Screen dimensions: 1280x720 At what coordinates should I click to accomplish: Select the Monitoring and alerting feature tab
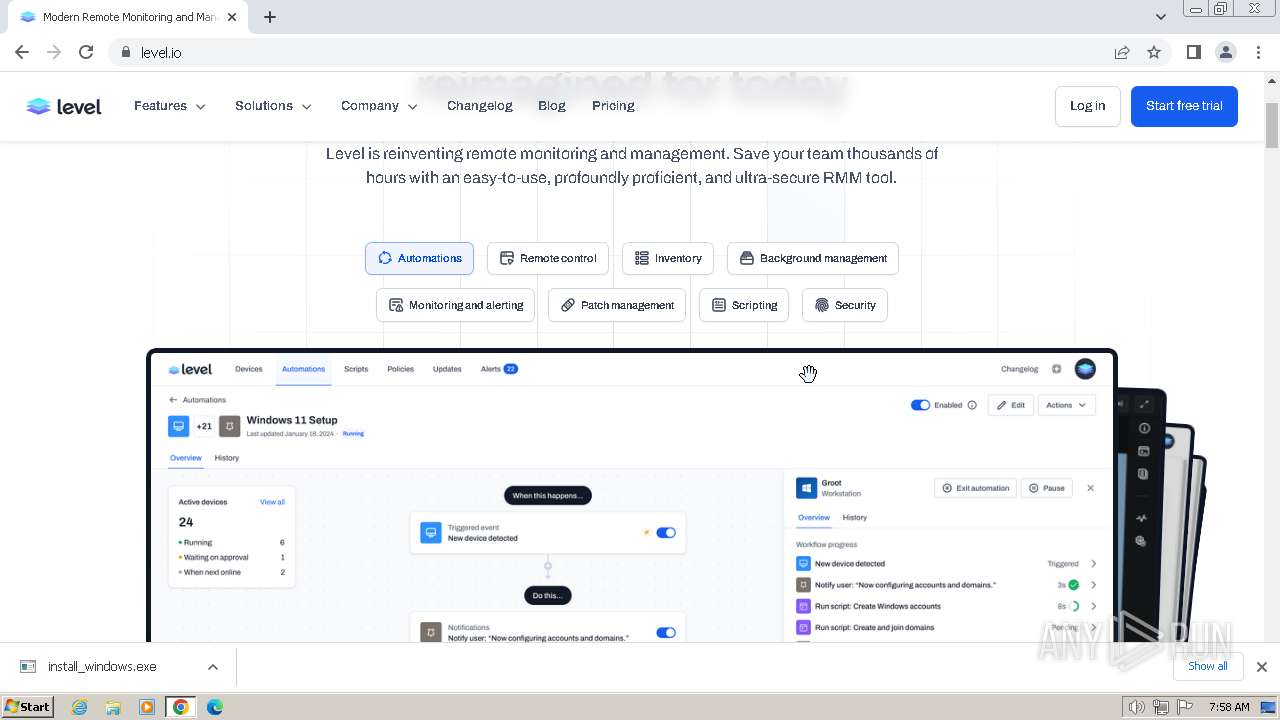point(456,305)
